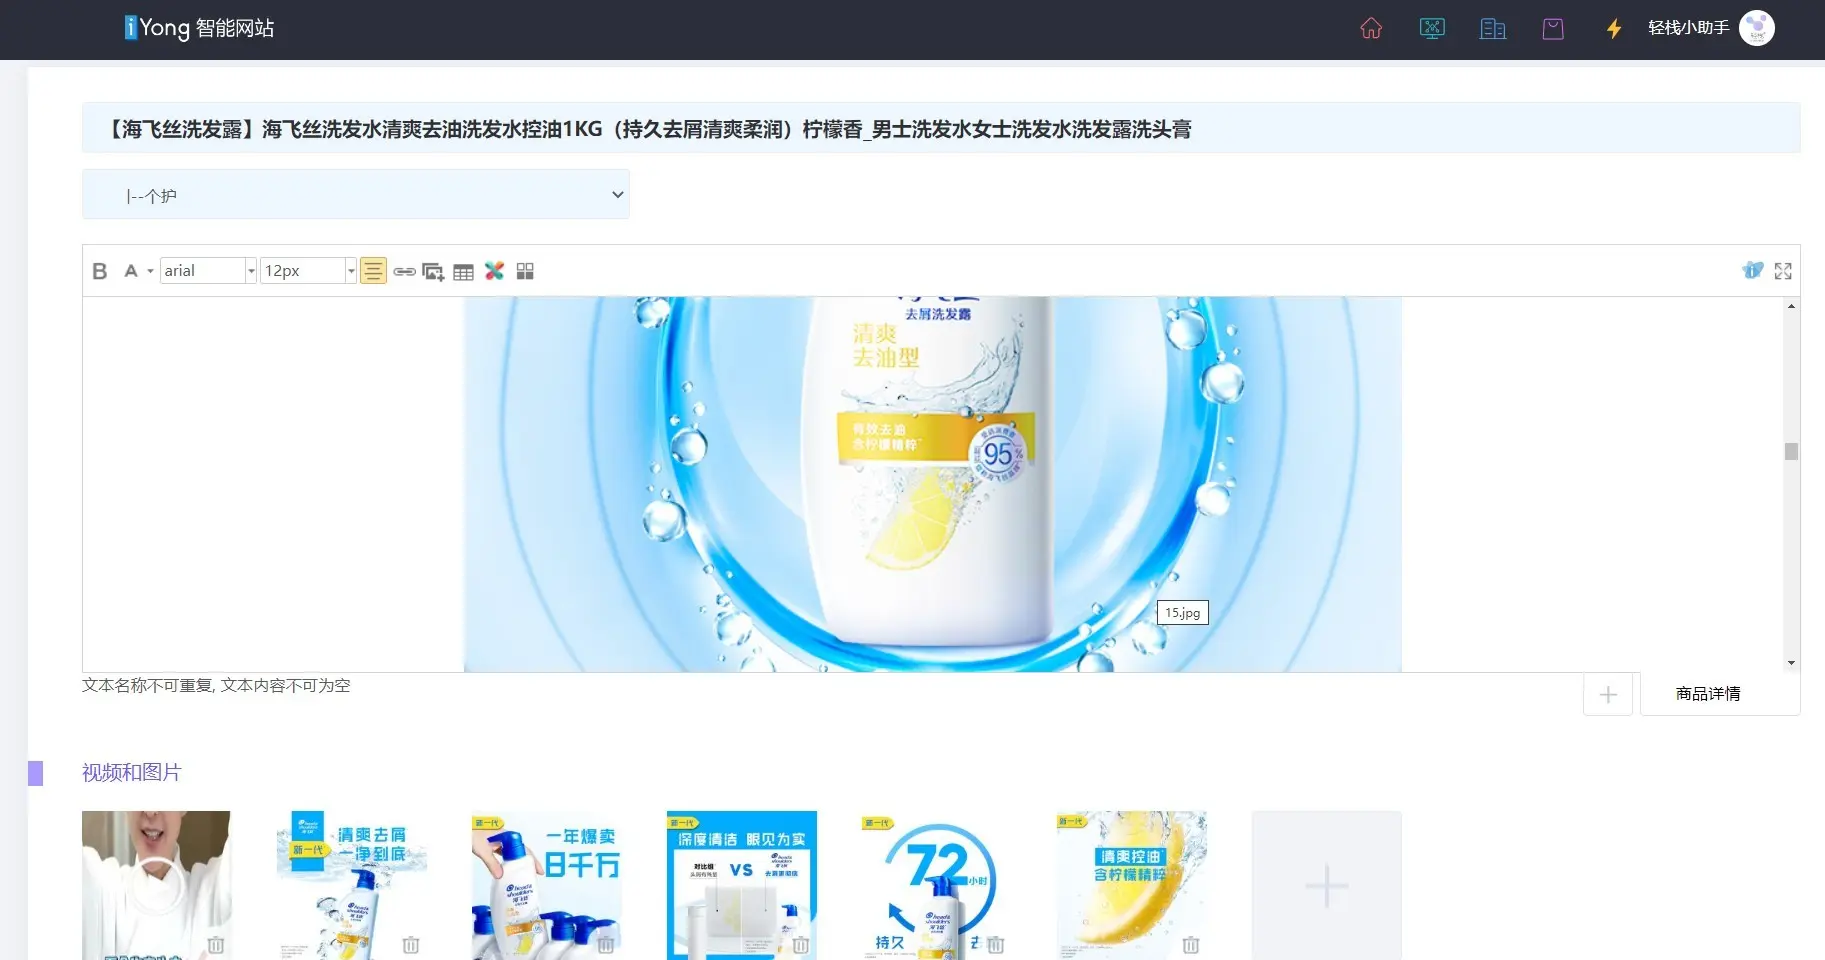Open the home icon in header
Image resolution: width=1825 pixels, height=960 pixels.
pos(1371,29)
